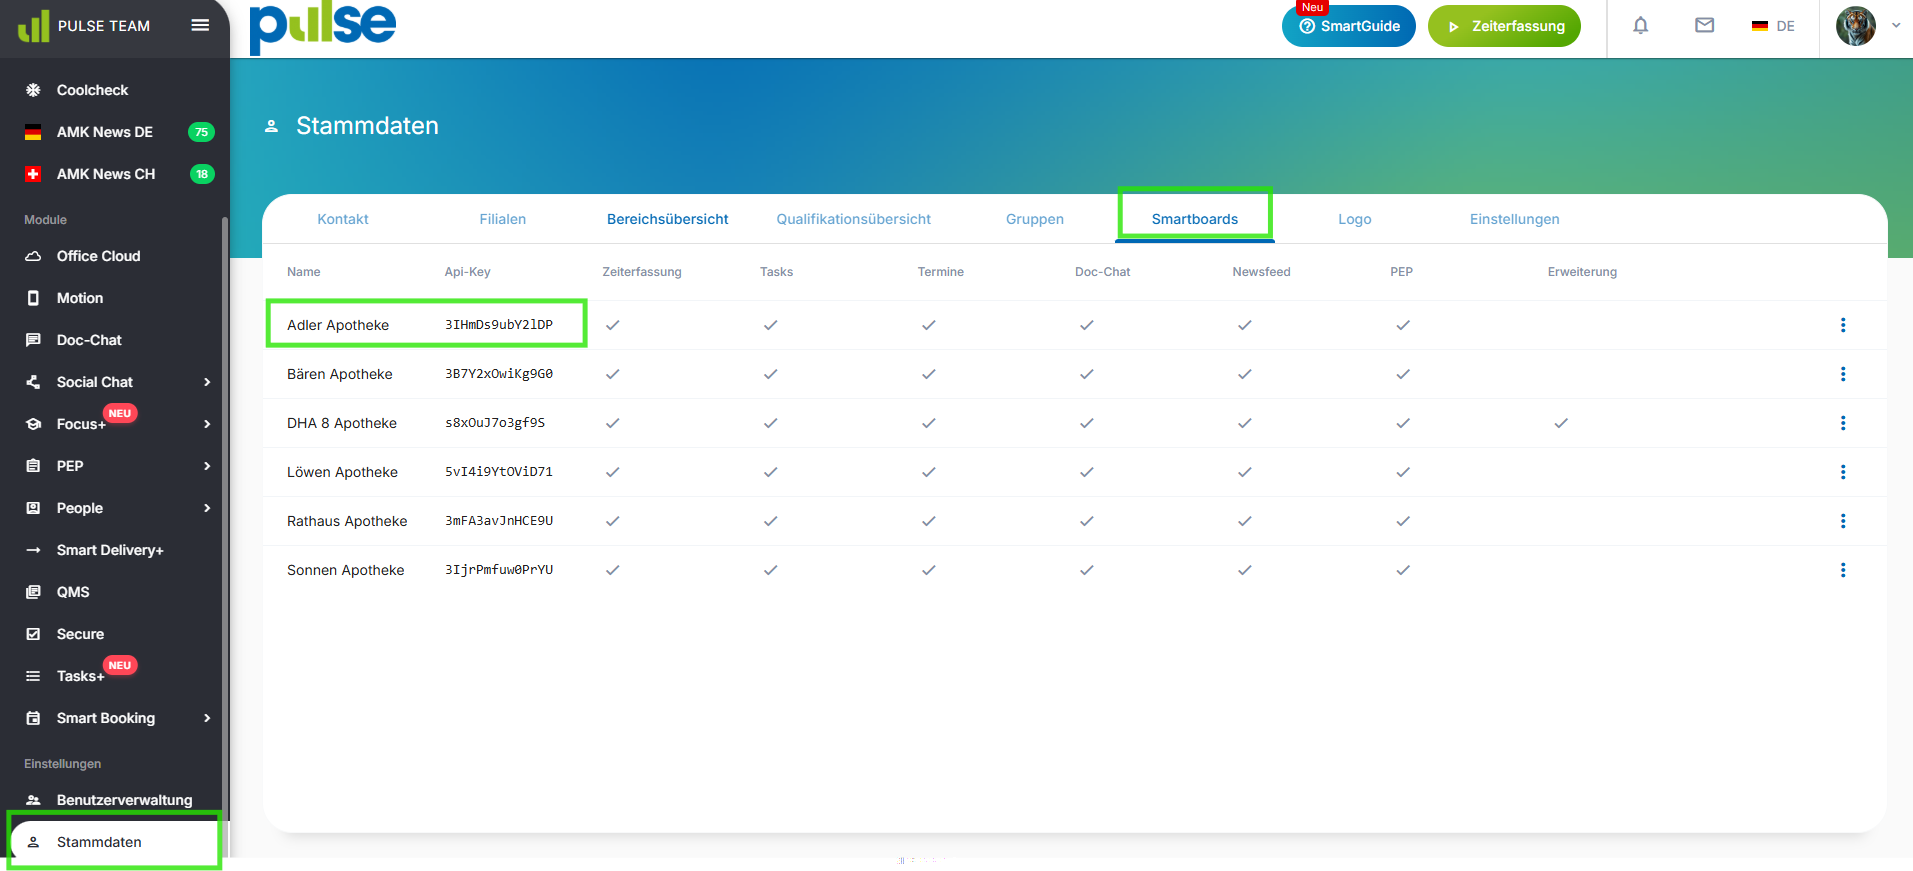Viewport: 1913px width, 871px height.
Task: Expand the Focus+ submenu
Action: (207, 424)
